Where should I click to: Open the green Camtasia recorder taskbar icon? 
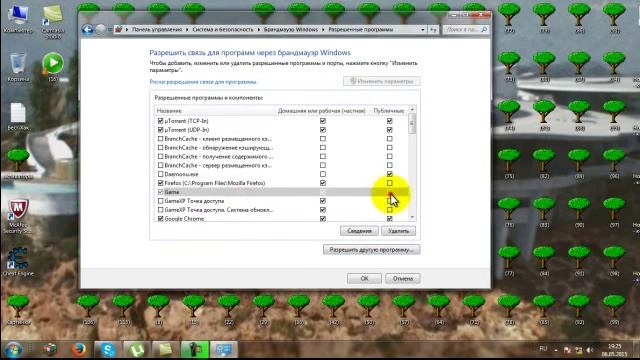pos(195,350)
